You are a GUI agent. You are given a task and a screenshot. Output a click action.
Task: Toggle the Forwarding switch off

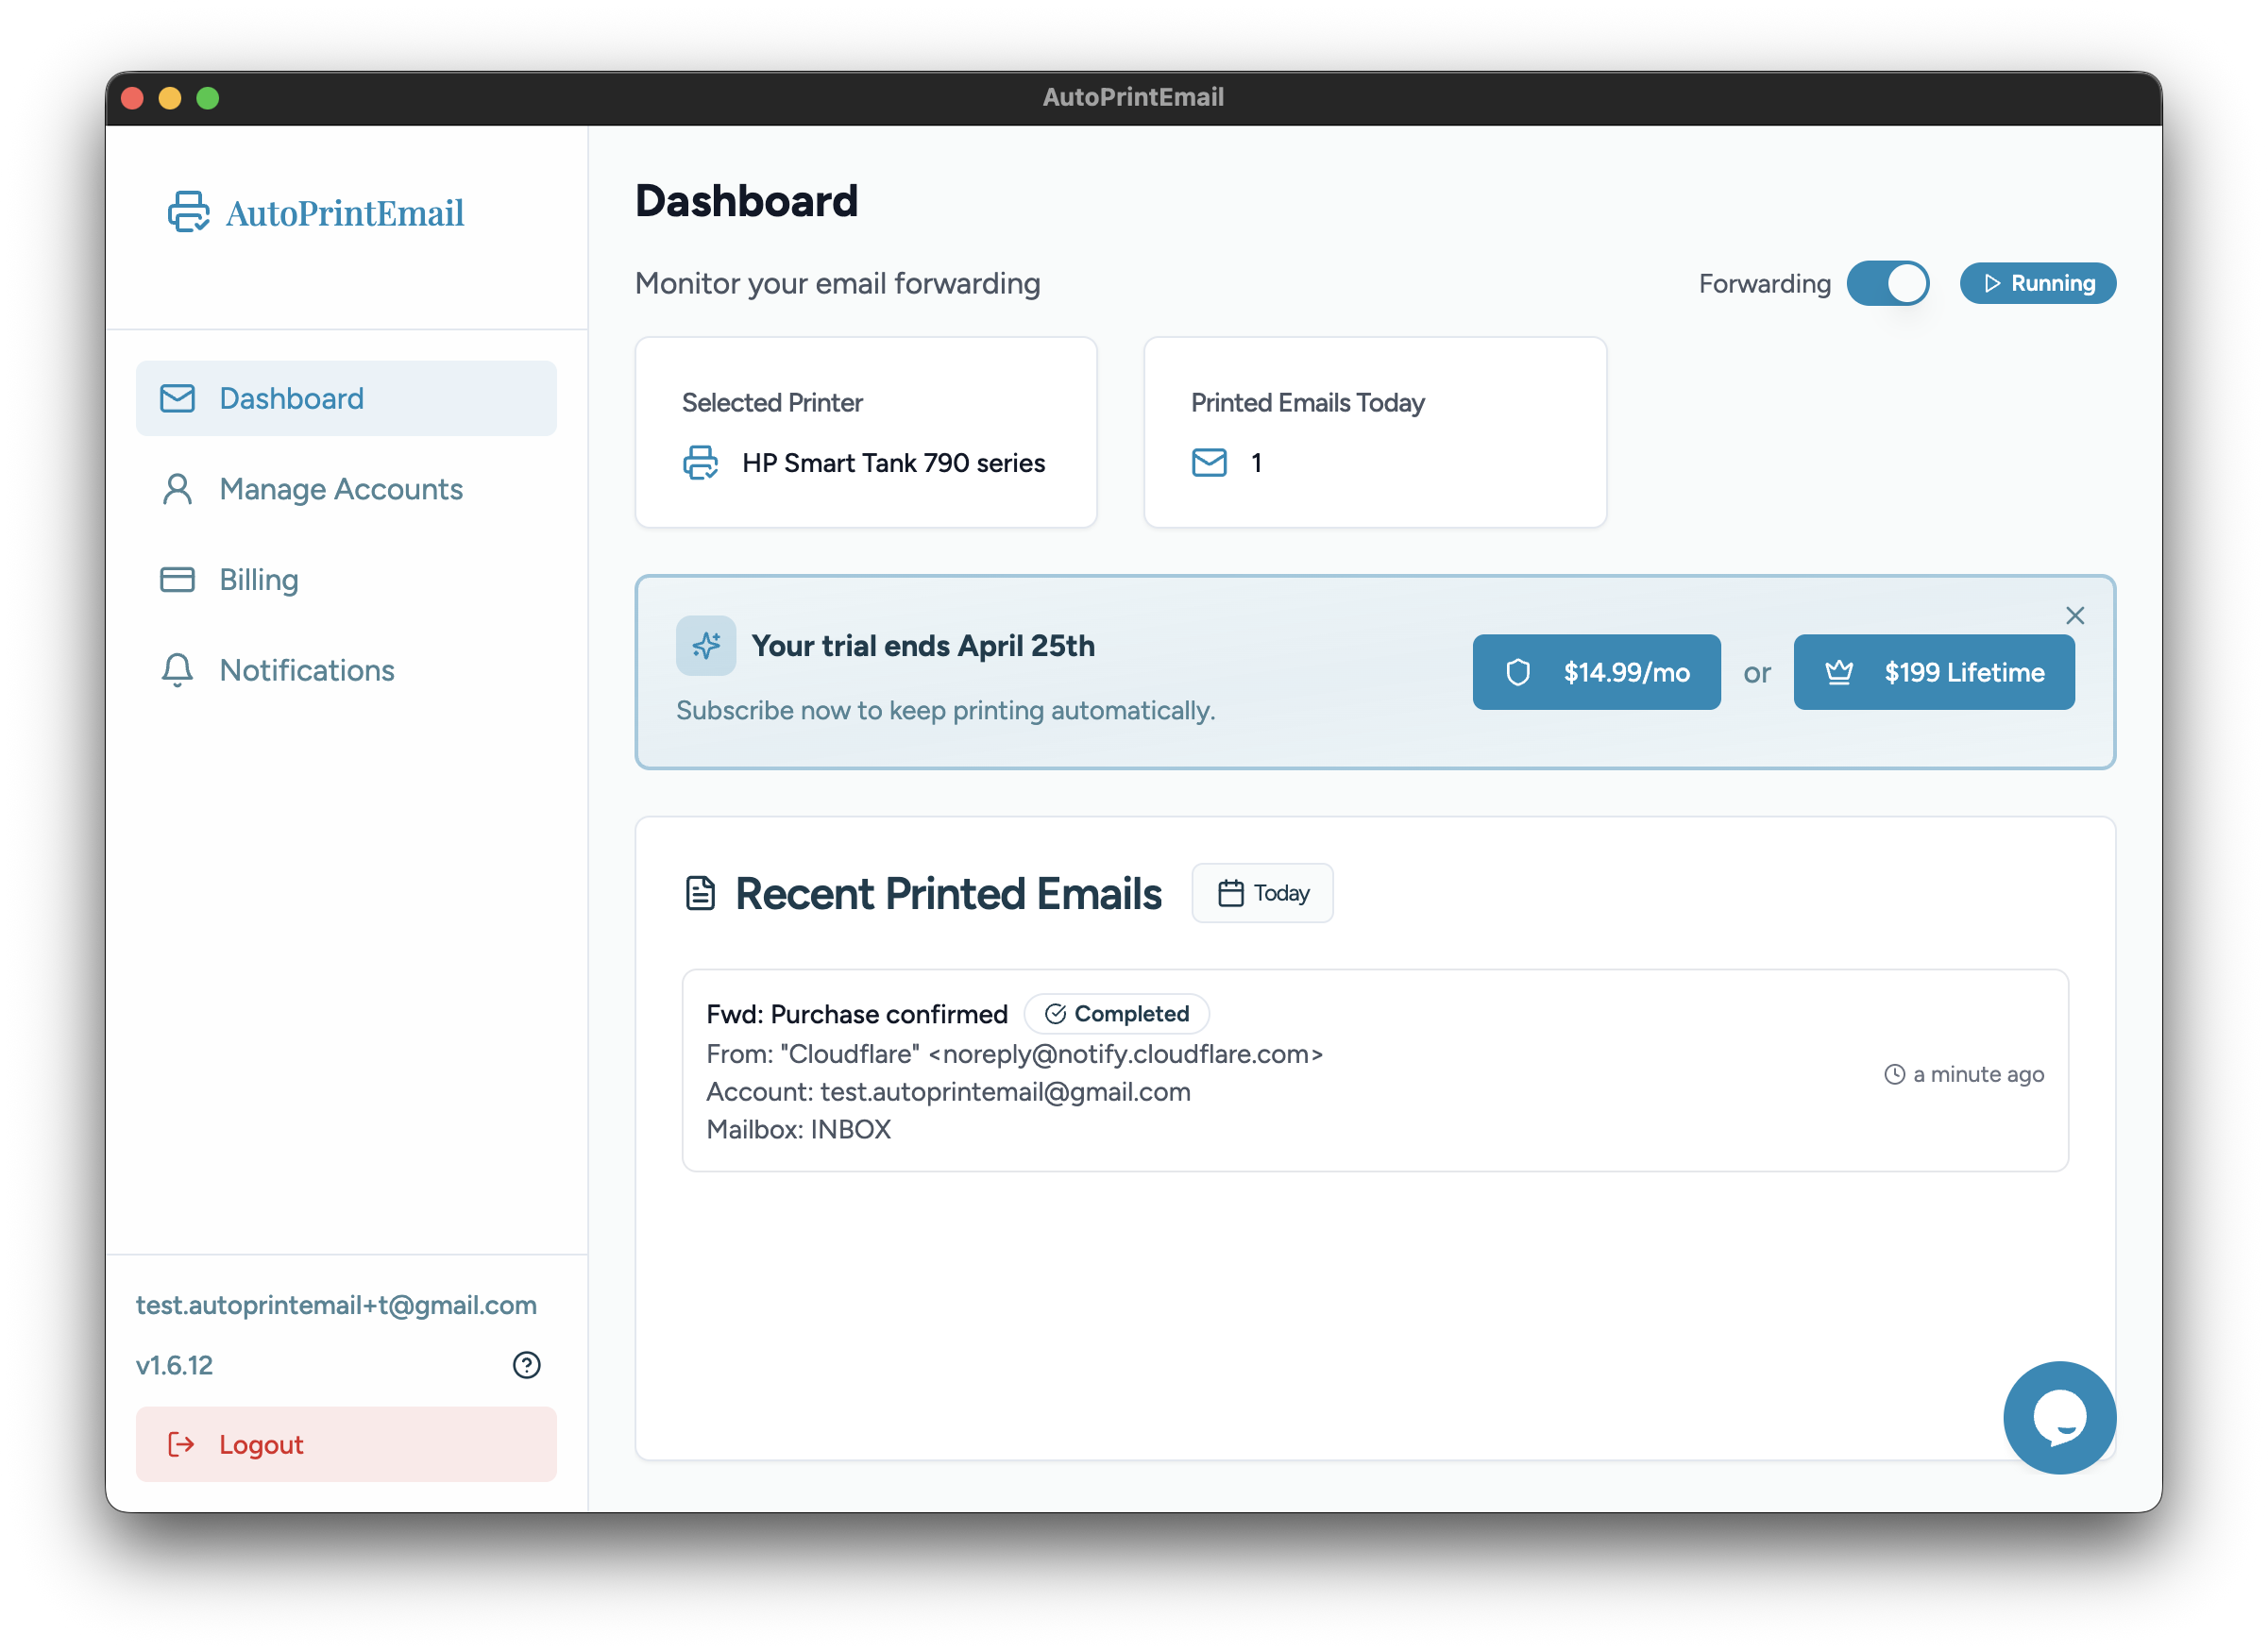[x=1887, y=284]
